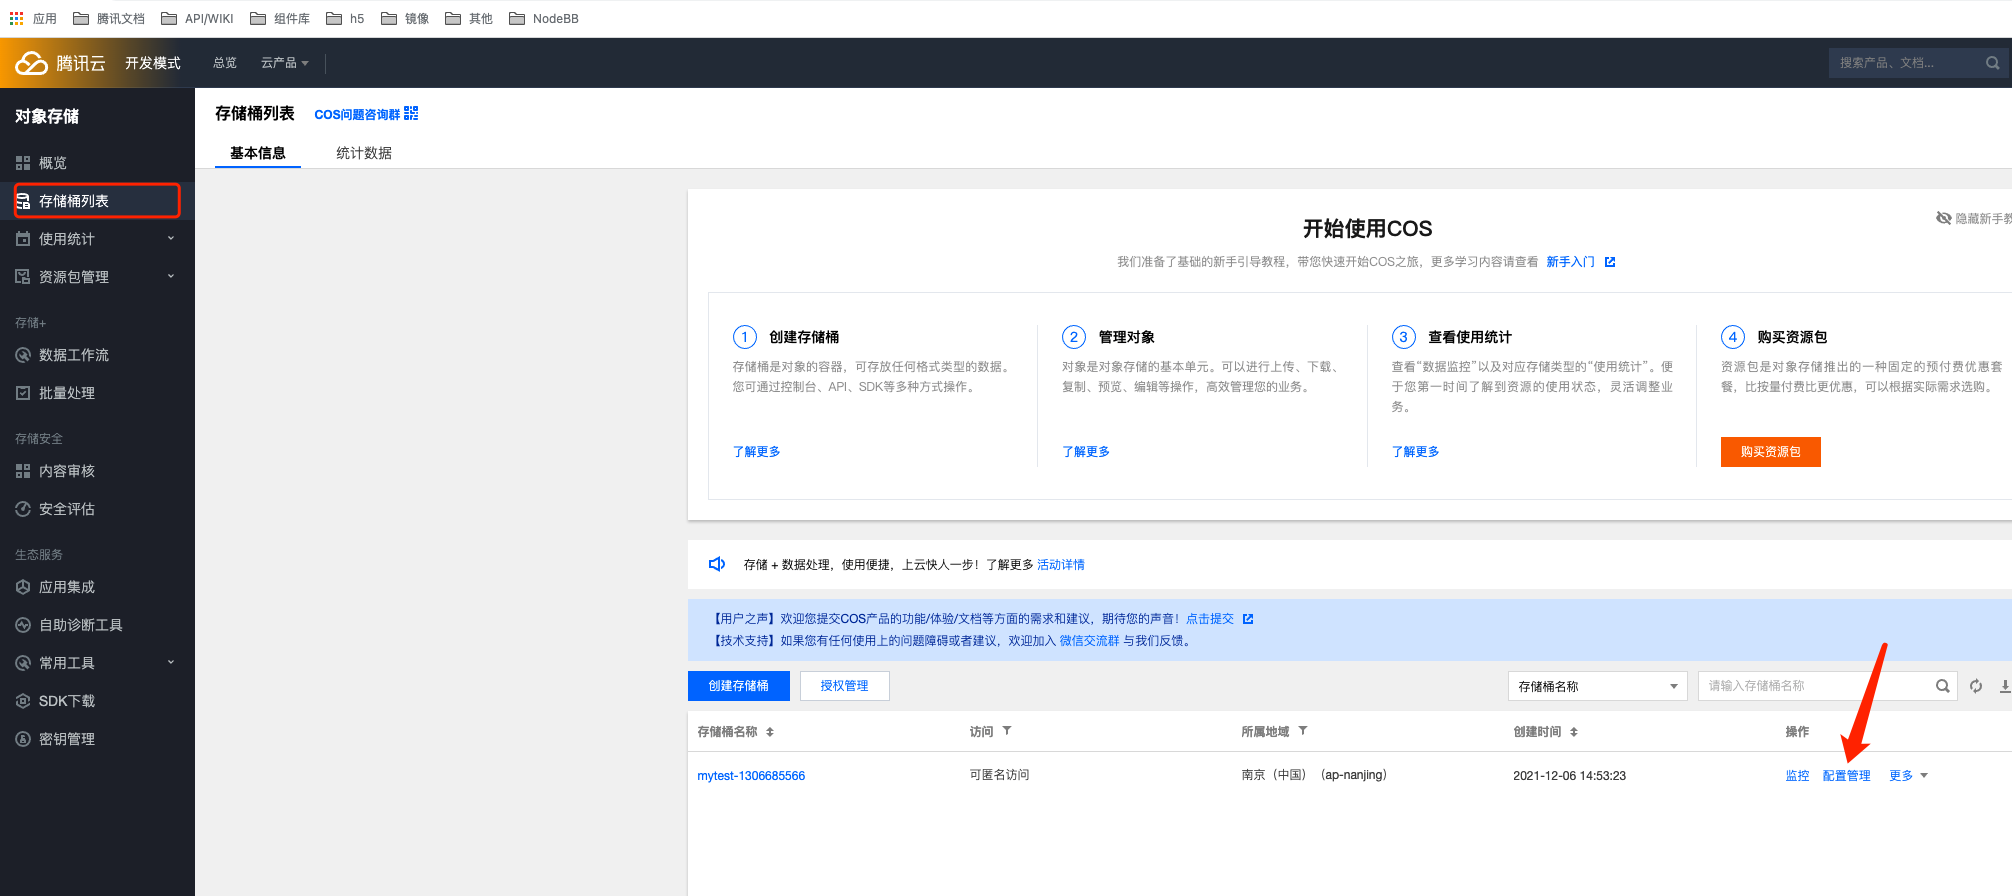2012x896 pixels.
Task: Open the 其他 bookmark folder
Action: 469,18
